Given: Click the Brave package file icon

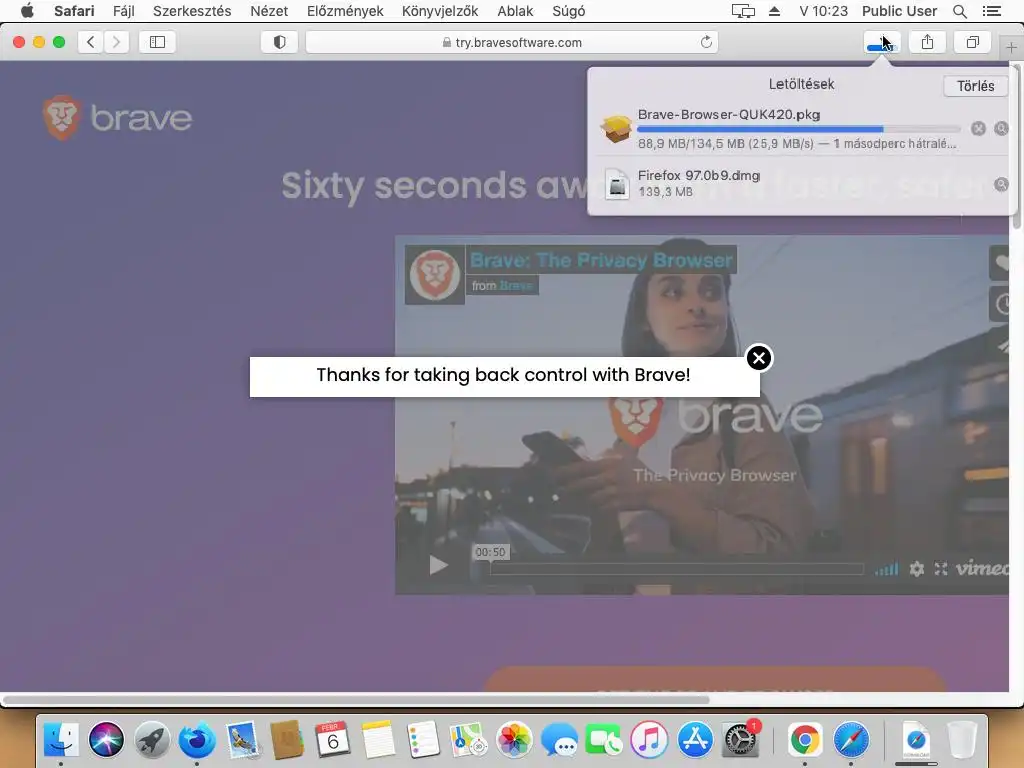Looking at the screenshot, I should [x=616, y=127].
